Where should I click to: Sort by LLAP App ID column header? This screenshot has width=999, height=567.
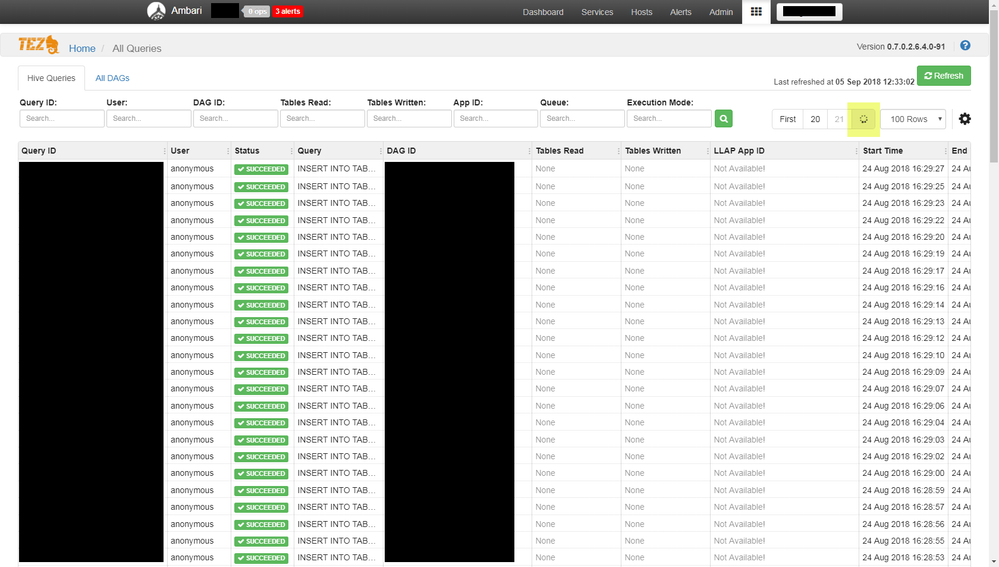point(739,151)
